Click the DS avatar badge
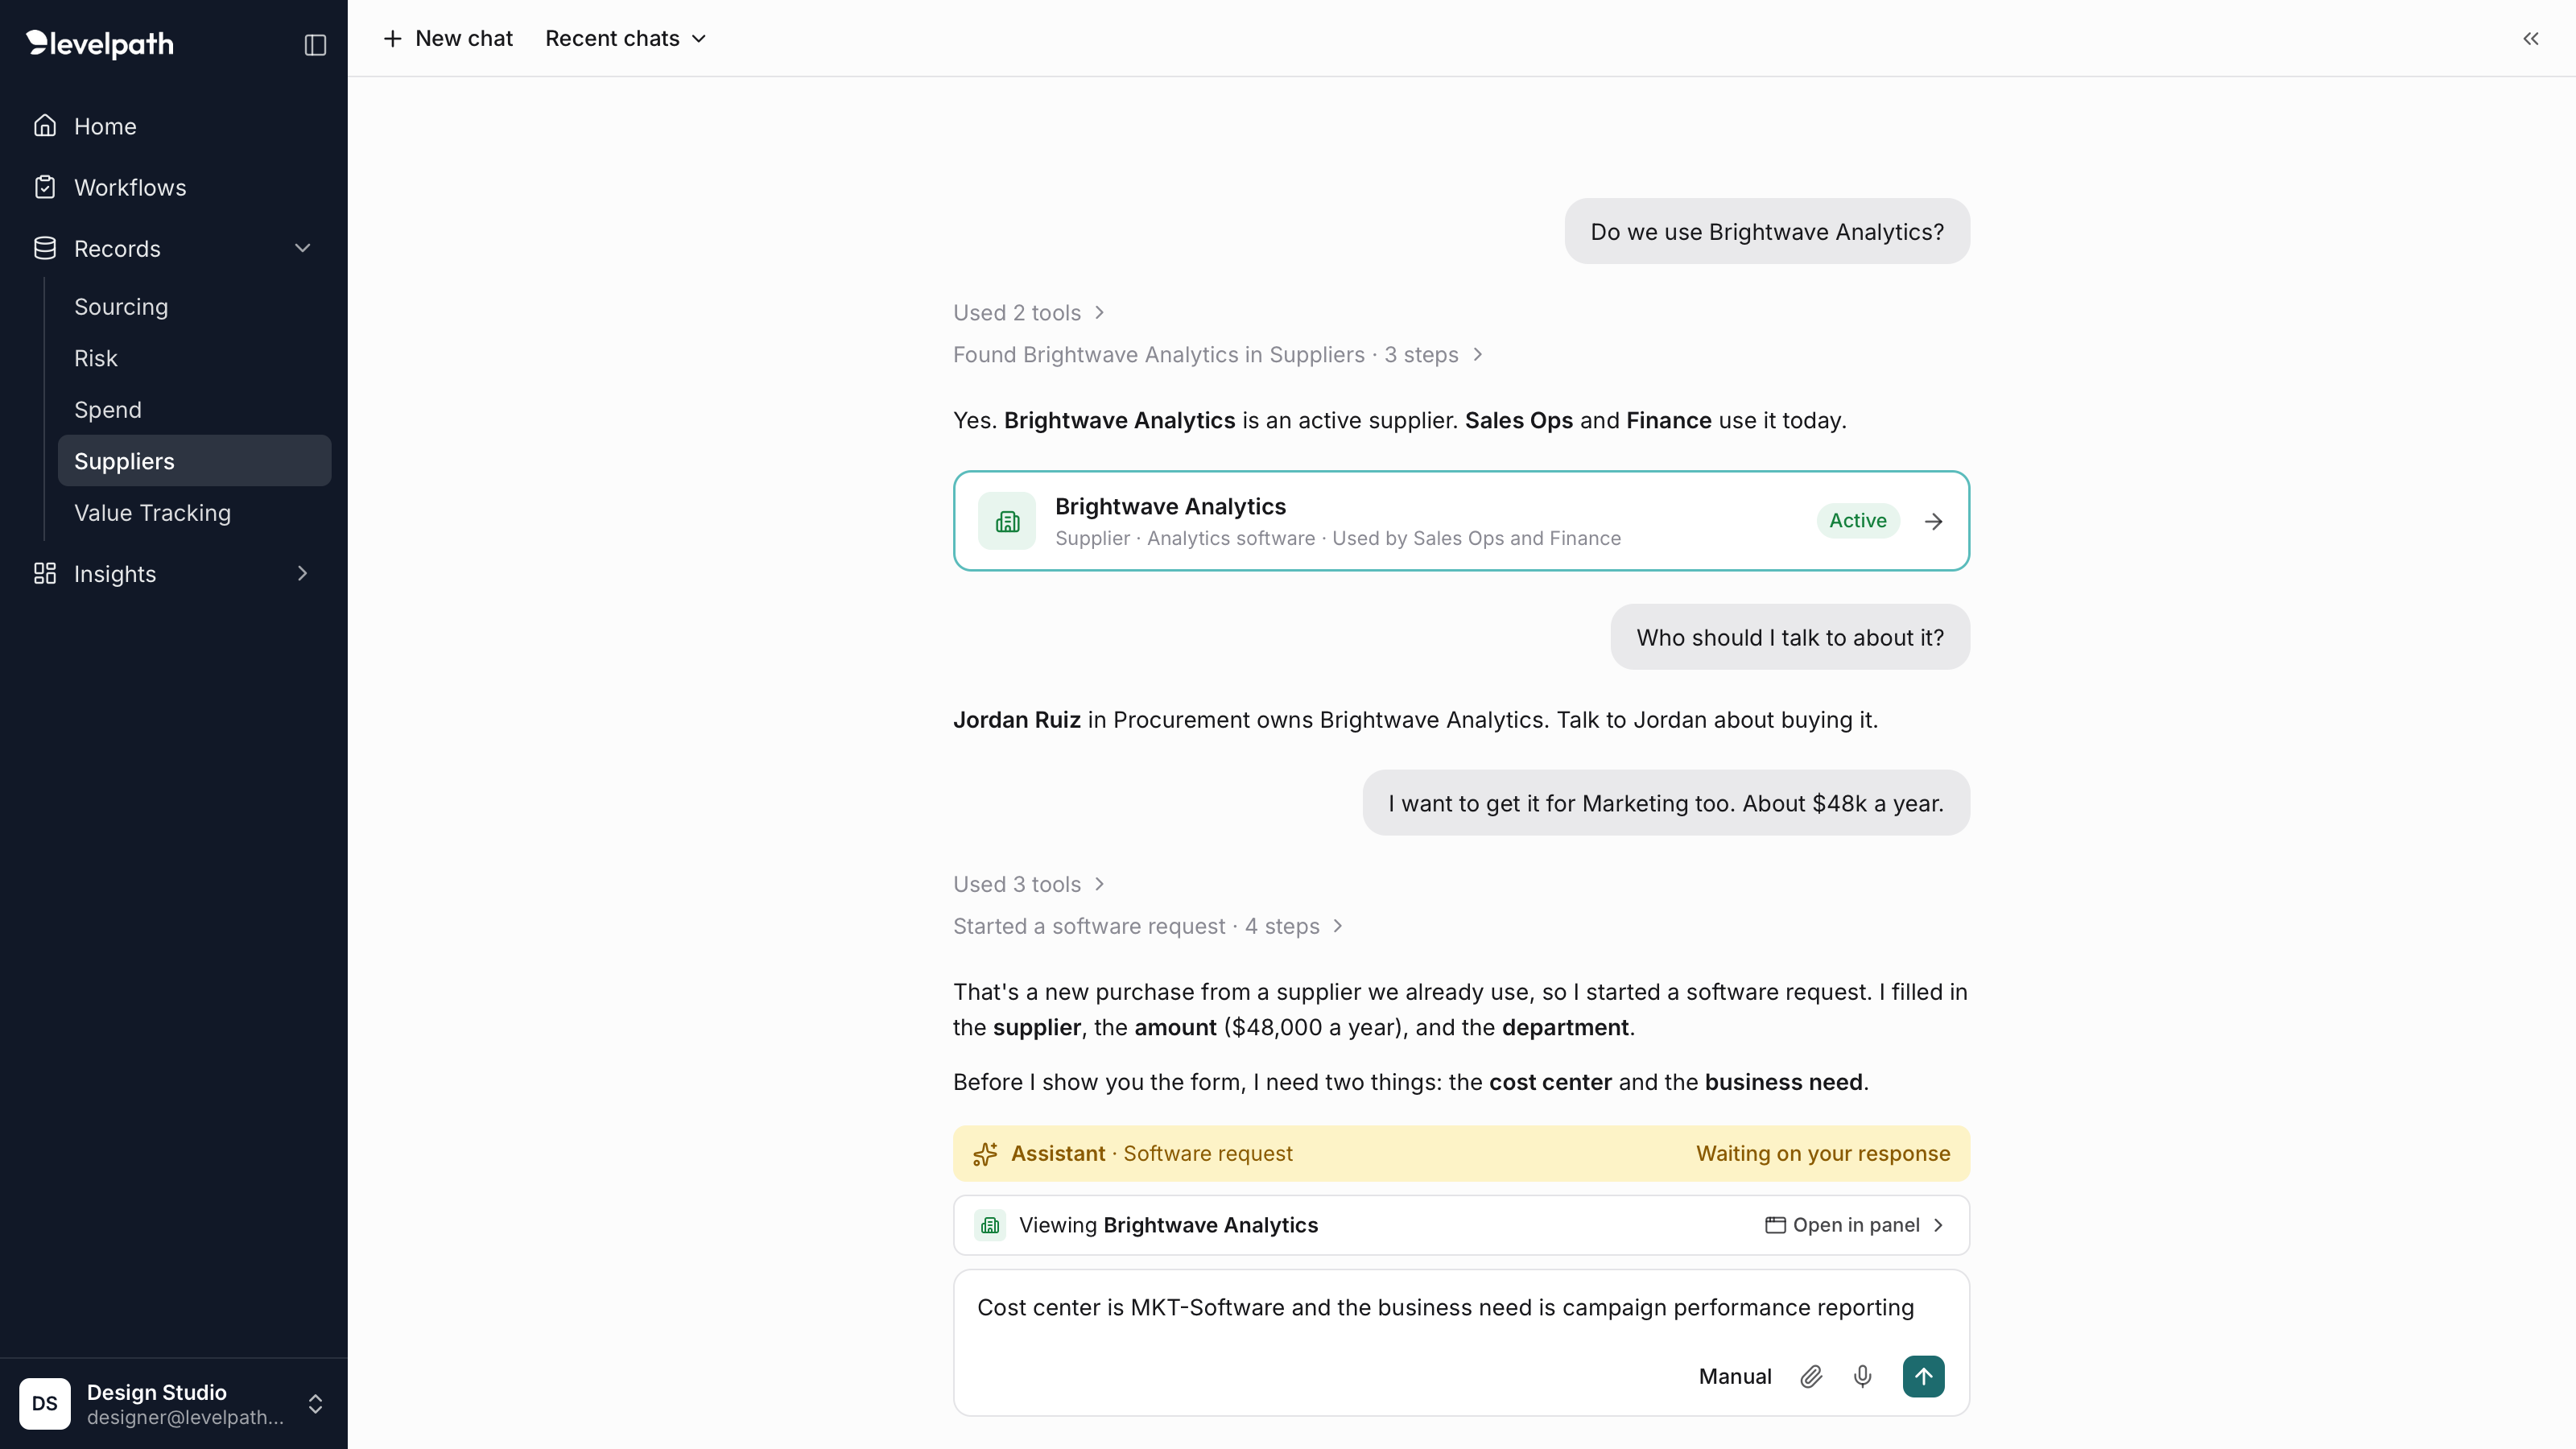Viewport: 2576px width, 1449px height. click(x=45, y=1403)
